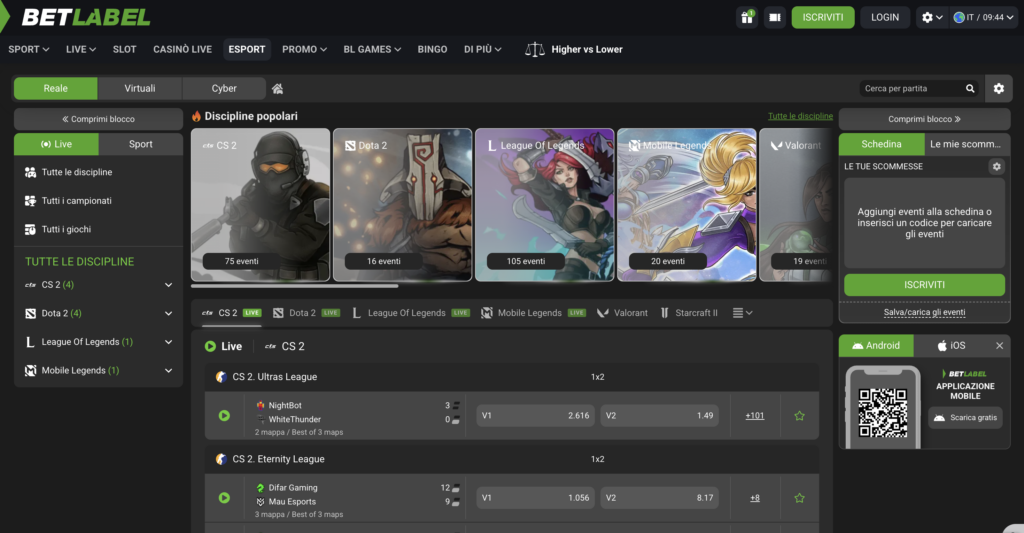Add NightBot match to favorites star
Image resolution: width=1024 pixels, height=533 pixels.
[799, 415]
